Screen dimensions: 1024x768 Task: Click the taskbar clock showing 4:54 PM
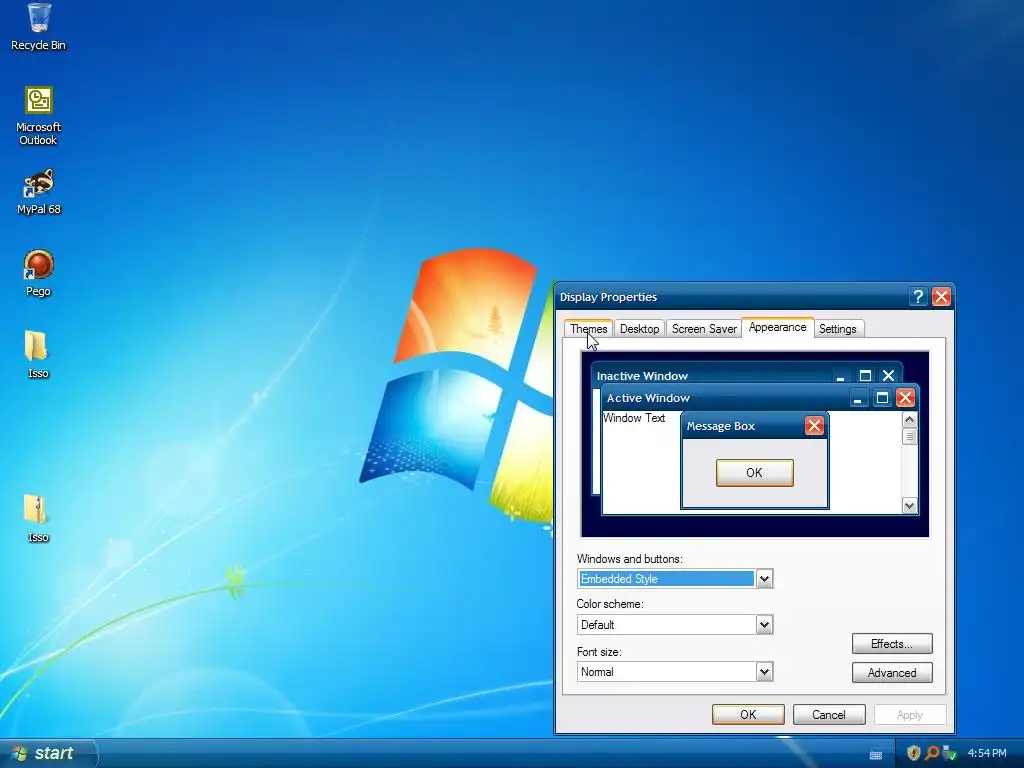tap(987, 753)
